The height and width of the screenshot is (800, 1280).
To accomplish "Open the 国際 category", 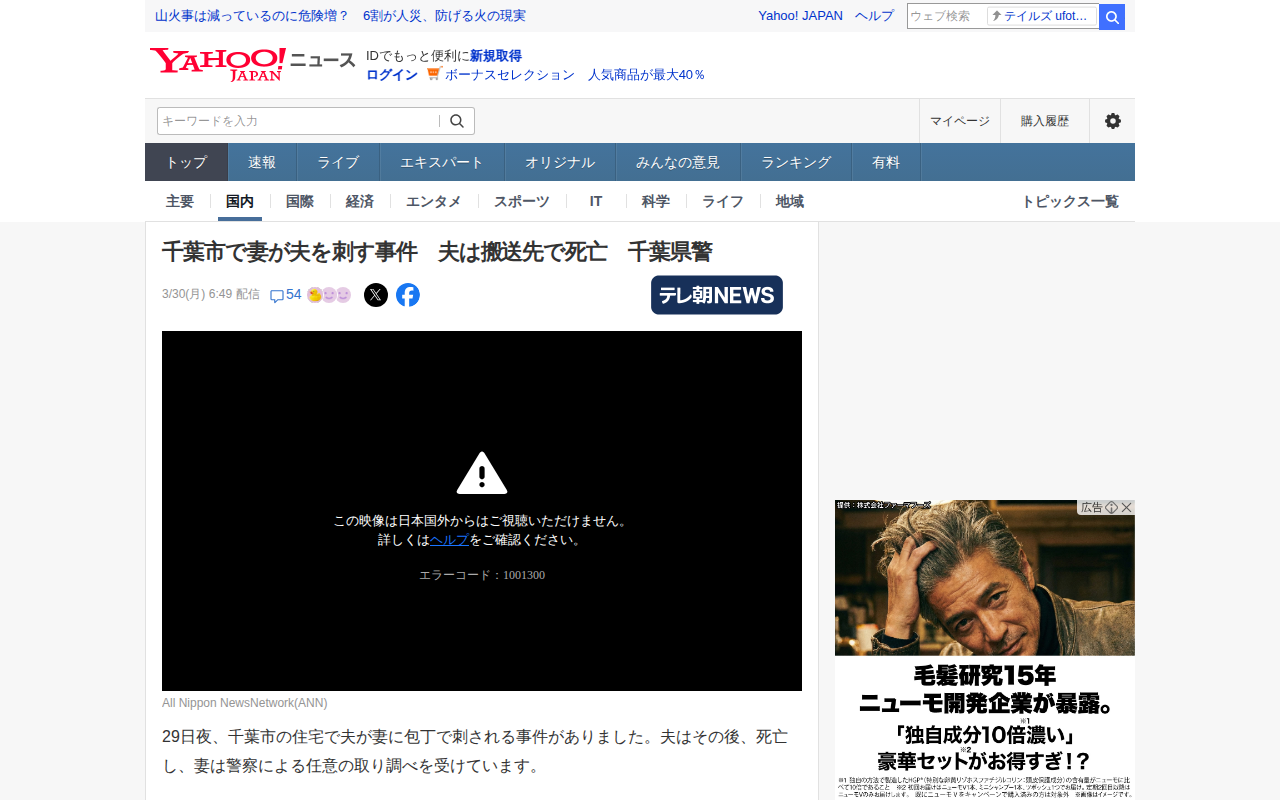I will click(300, 201).
